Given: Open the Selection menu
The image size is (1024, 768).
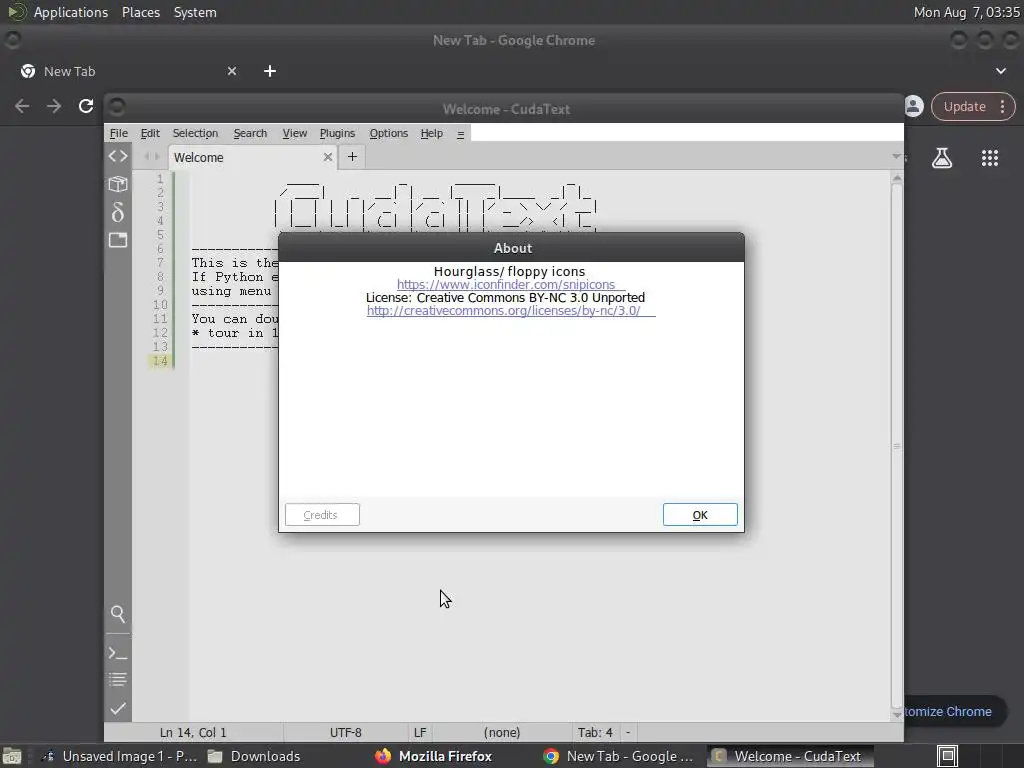Looking at the screenshot, I should (x=195, y=133).
